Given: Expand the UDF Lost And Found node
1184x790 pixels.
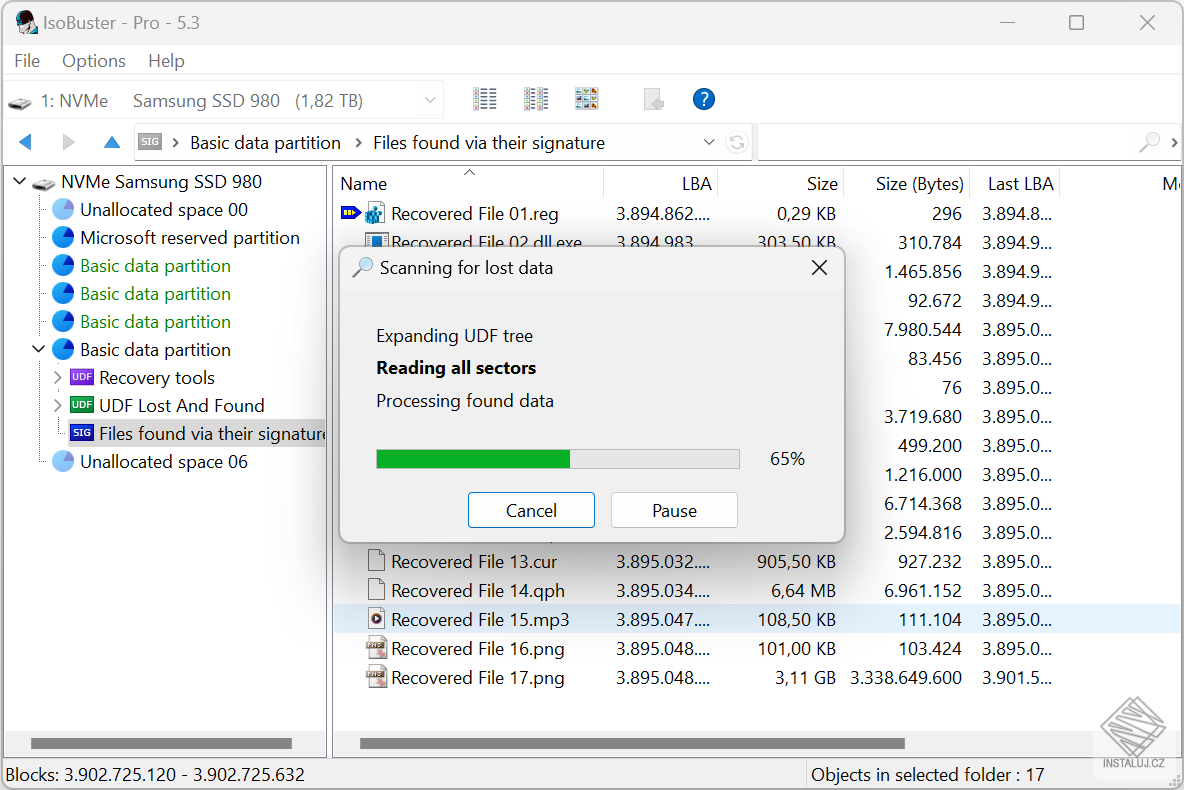Looking at the screenshot, I should tap(58, 405).
